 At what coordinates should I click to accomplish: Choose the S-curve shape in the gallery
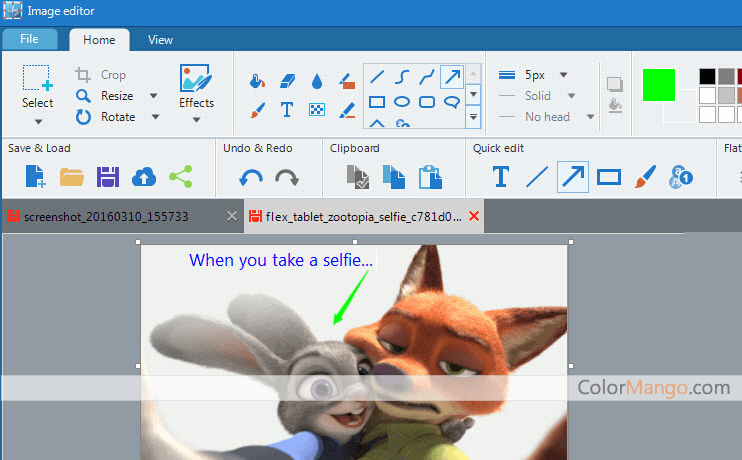click(402, 77)
